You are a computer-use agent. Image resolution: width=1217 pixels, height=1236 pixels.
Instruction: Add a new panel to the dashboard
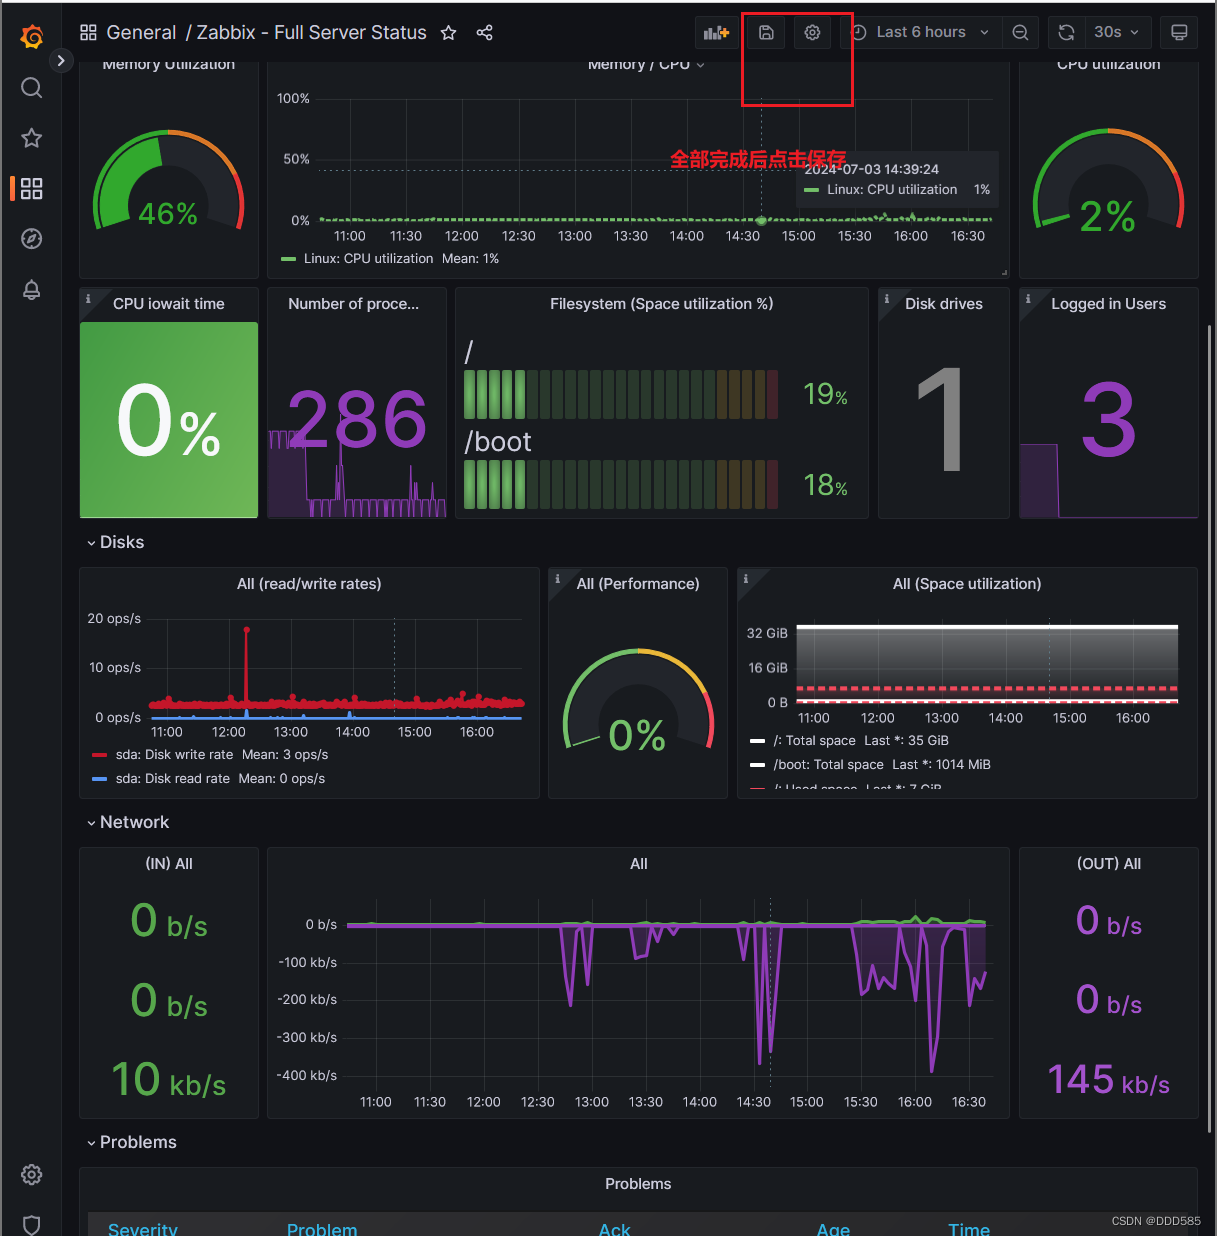pyautogui.click(x=716, y=33)
